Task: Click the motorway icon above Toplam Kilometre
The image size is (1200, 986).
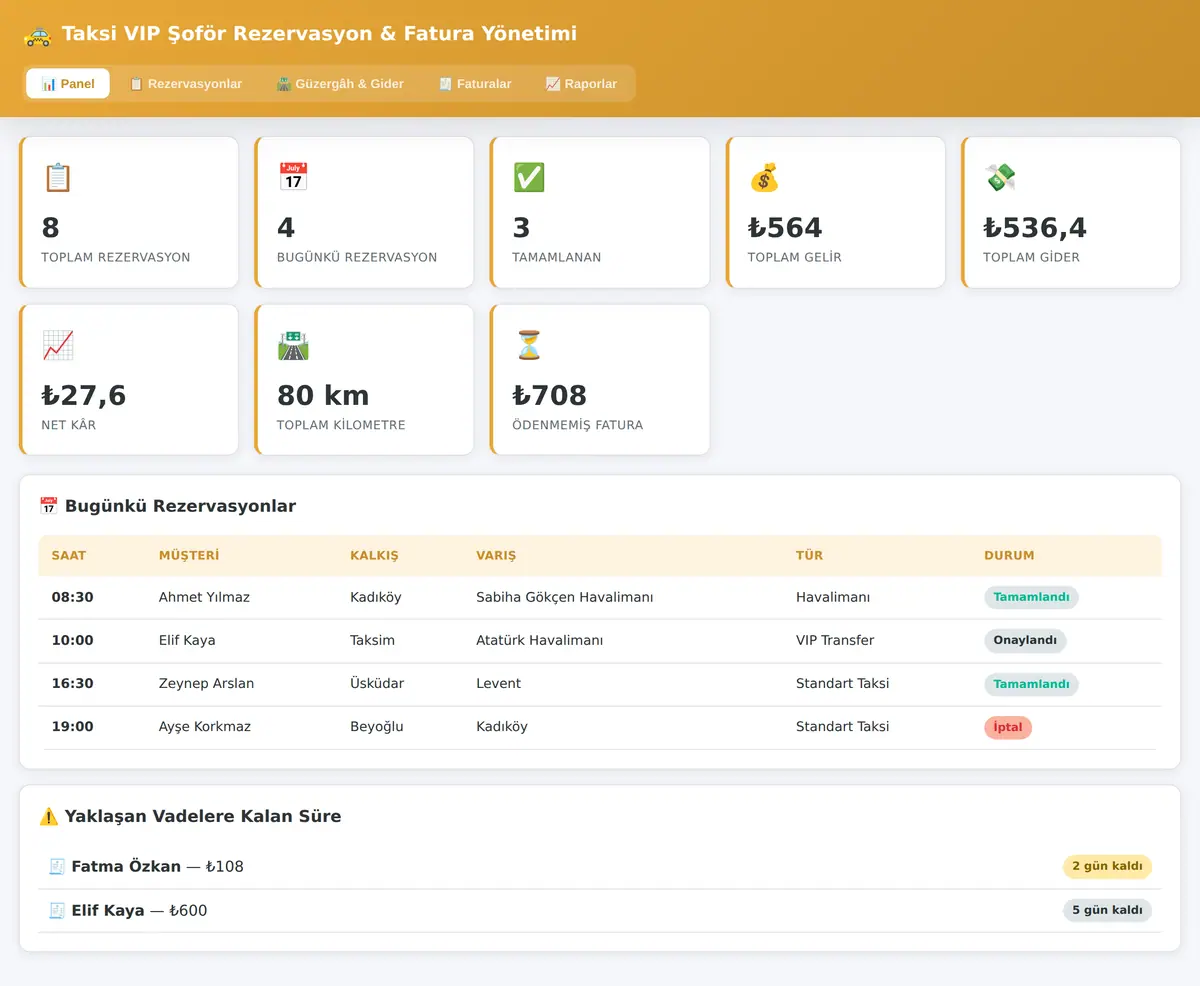Action: click(x=293, y=345)
